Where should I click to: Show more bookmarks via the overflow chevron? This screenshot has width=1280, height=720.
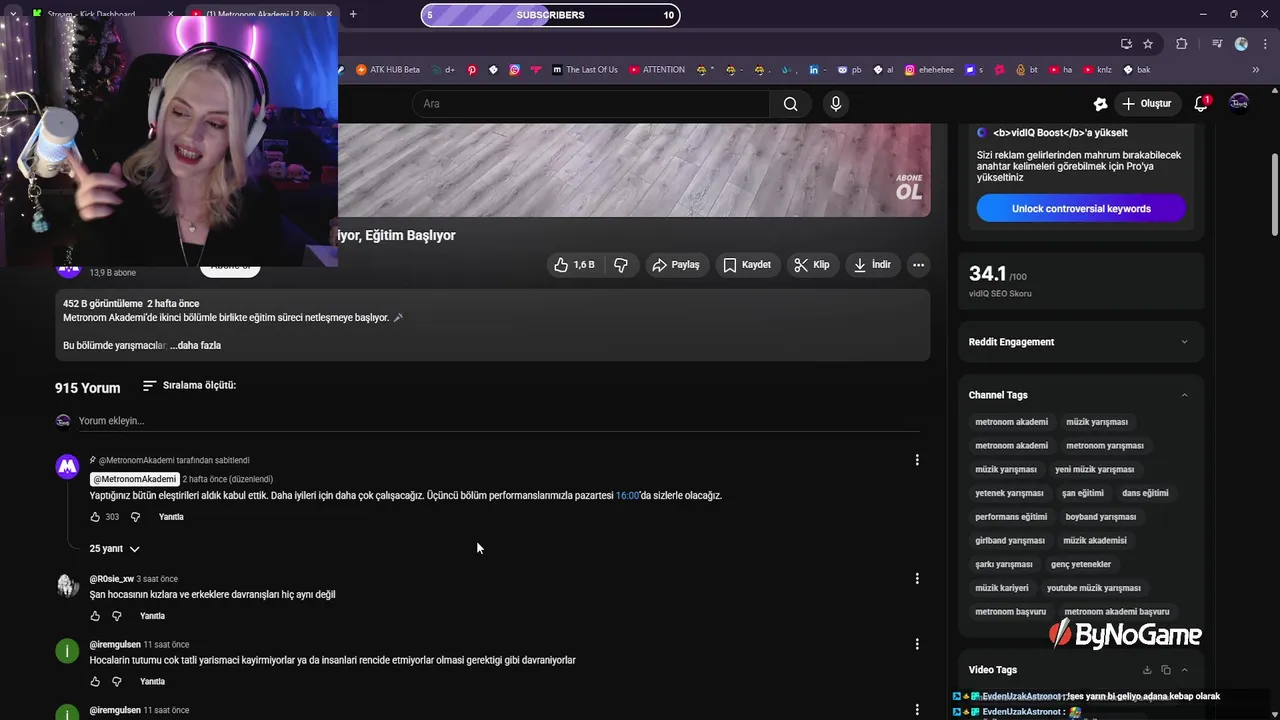click(x=1256, y=70)
